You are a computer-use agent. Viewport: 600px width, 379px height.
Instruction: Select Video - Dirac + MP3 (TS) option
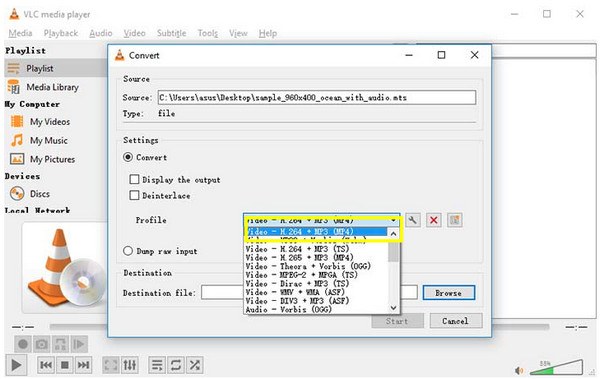coord(316,284)
